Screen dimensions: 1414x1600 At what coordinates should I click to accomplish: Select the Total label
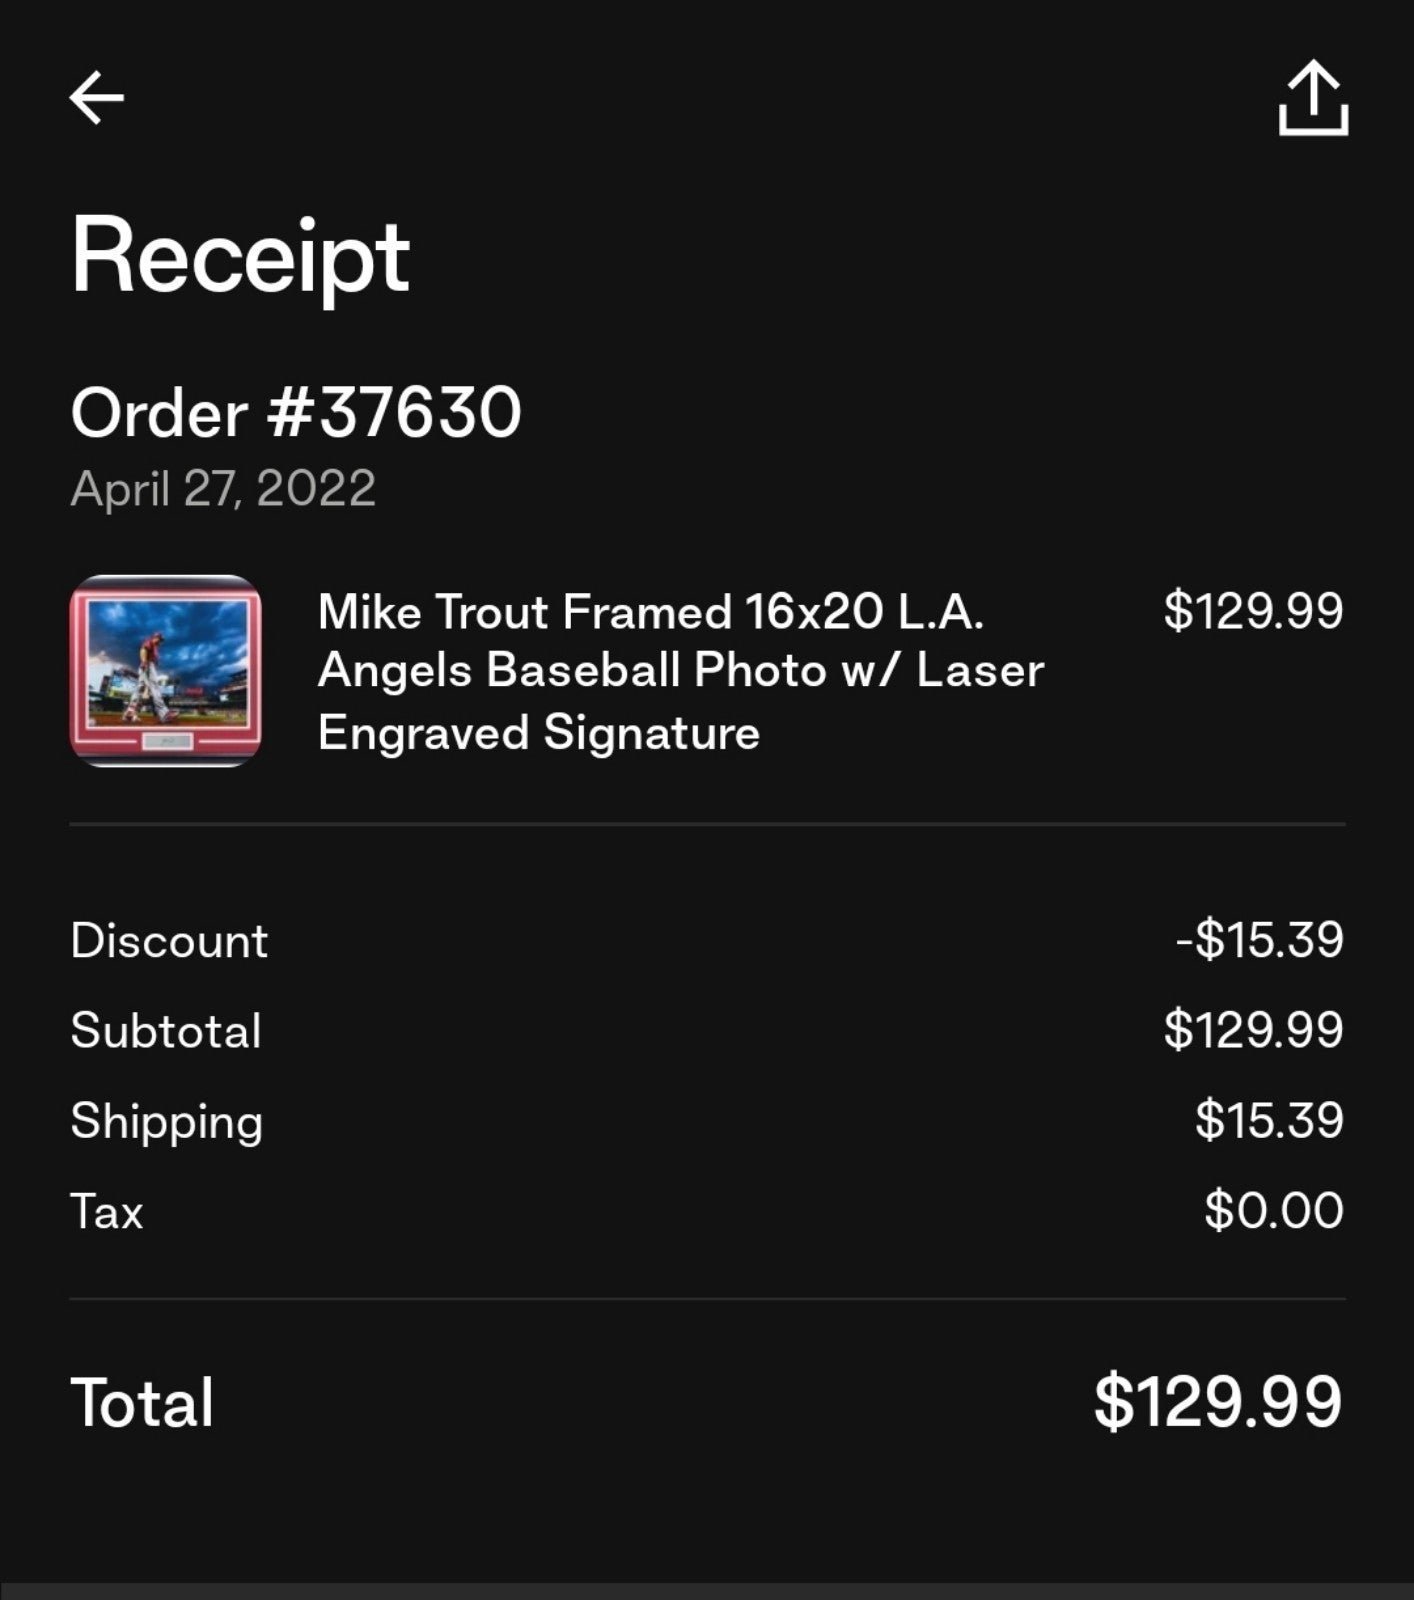[x=142, y=1402]
